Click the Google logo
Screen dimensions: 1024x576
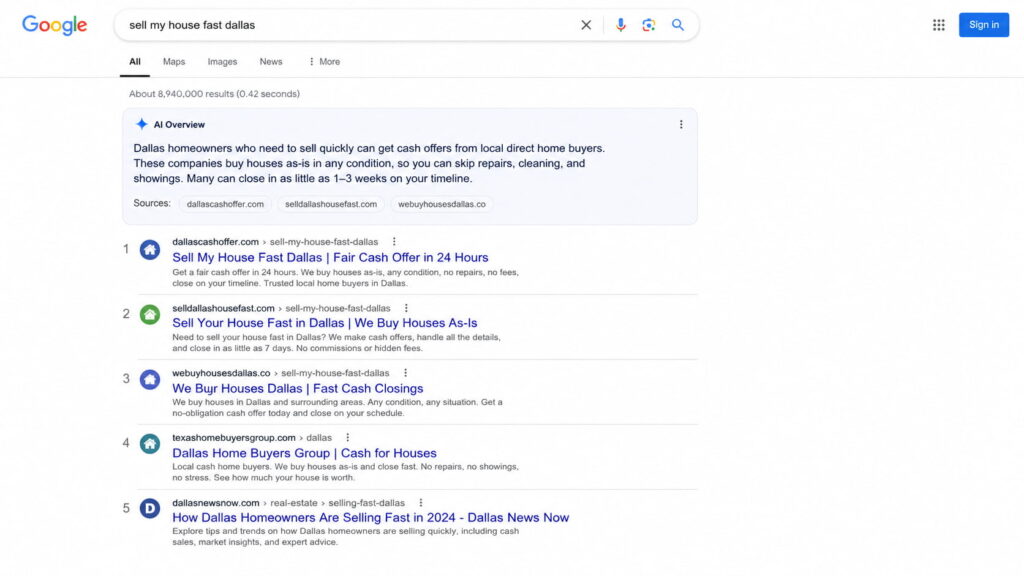[x=54, y=25]
